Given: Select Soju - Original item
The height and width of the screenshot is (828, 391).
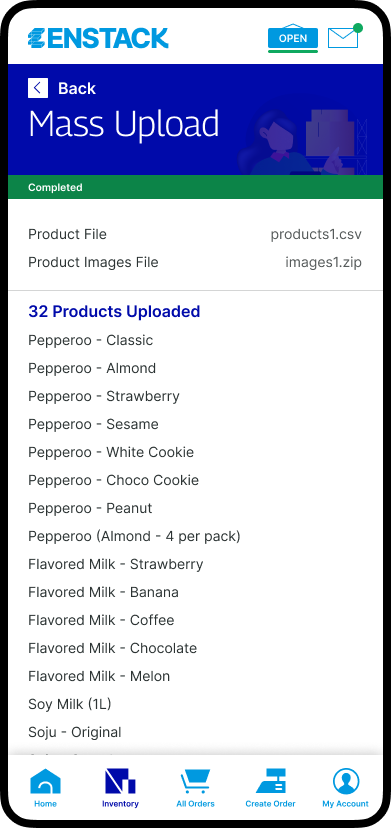Looking at the screenshot, I should pyautogui.click(x=75, y=732).
